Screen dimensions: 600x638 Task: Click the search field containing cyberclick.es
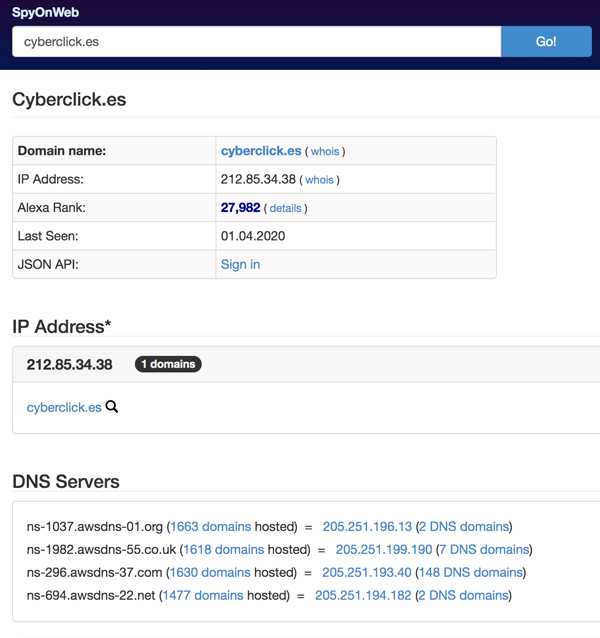257,42
